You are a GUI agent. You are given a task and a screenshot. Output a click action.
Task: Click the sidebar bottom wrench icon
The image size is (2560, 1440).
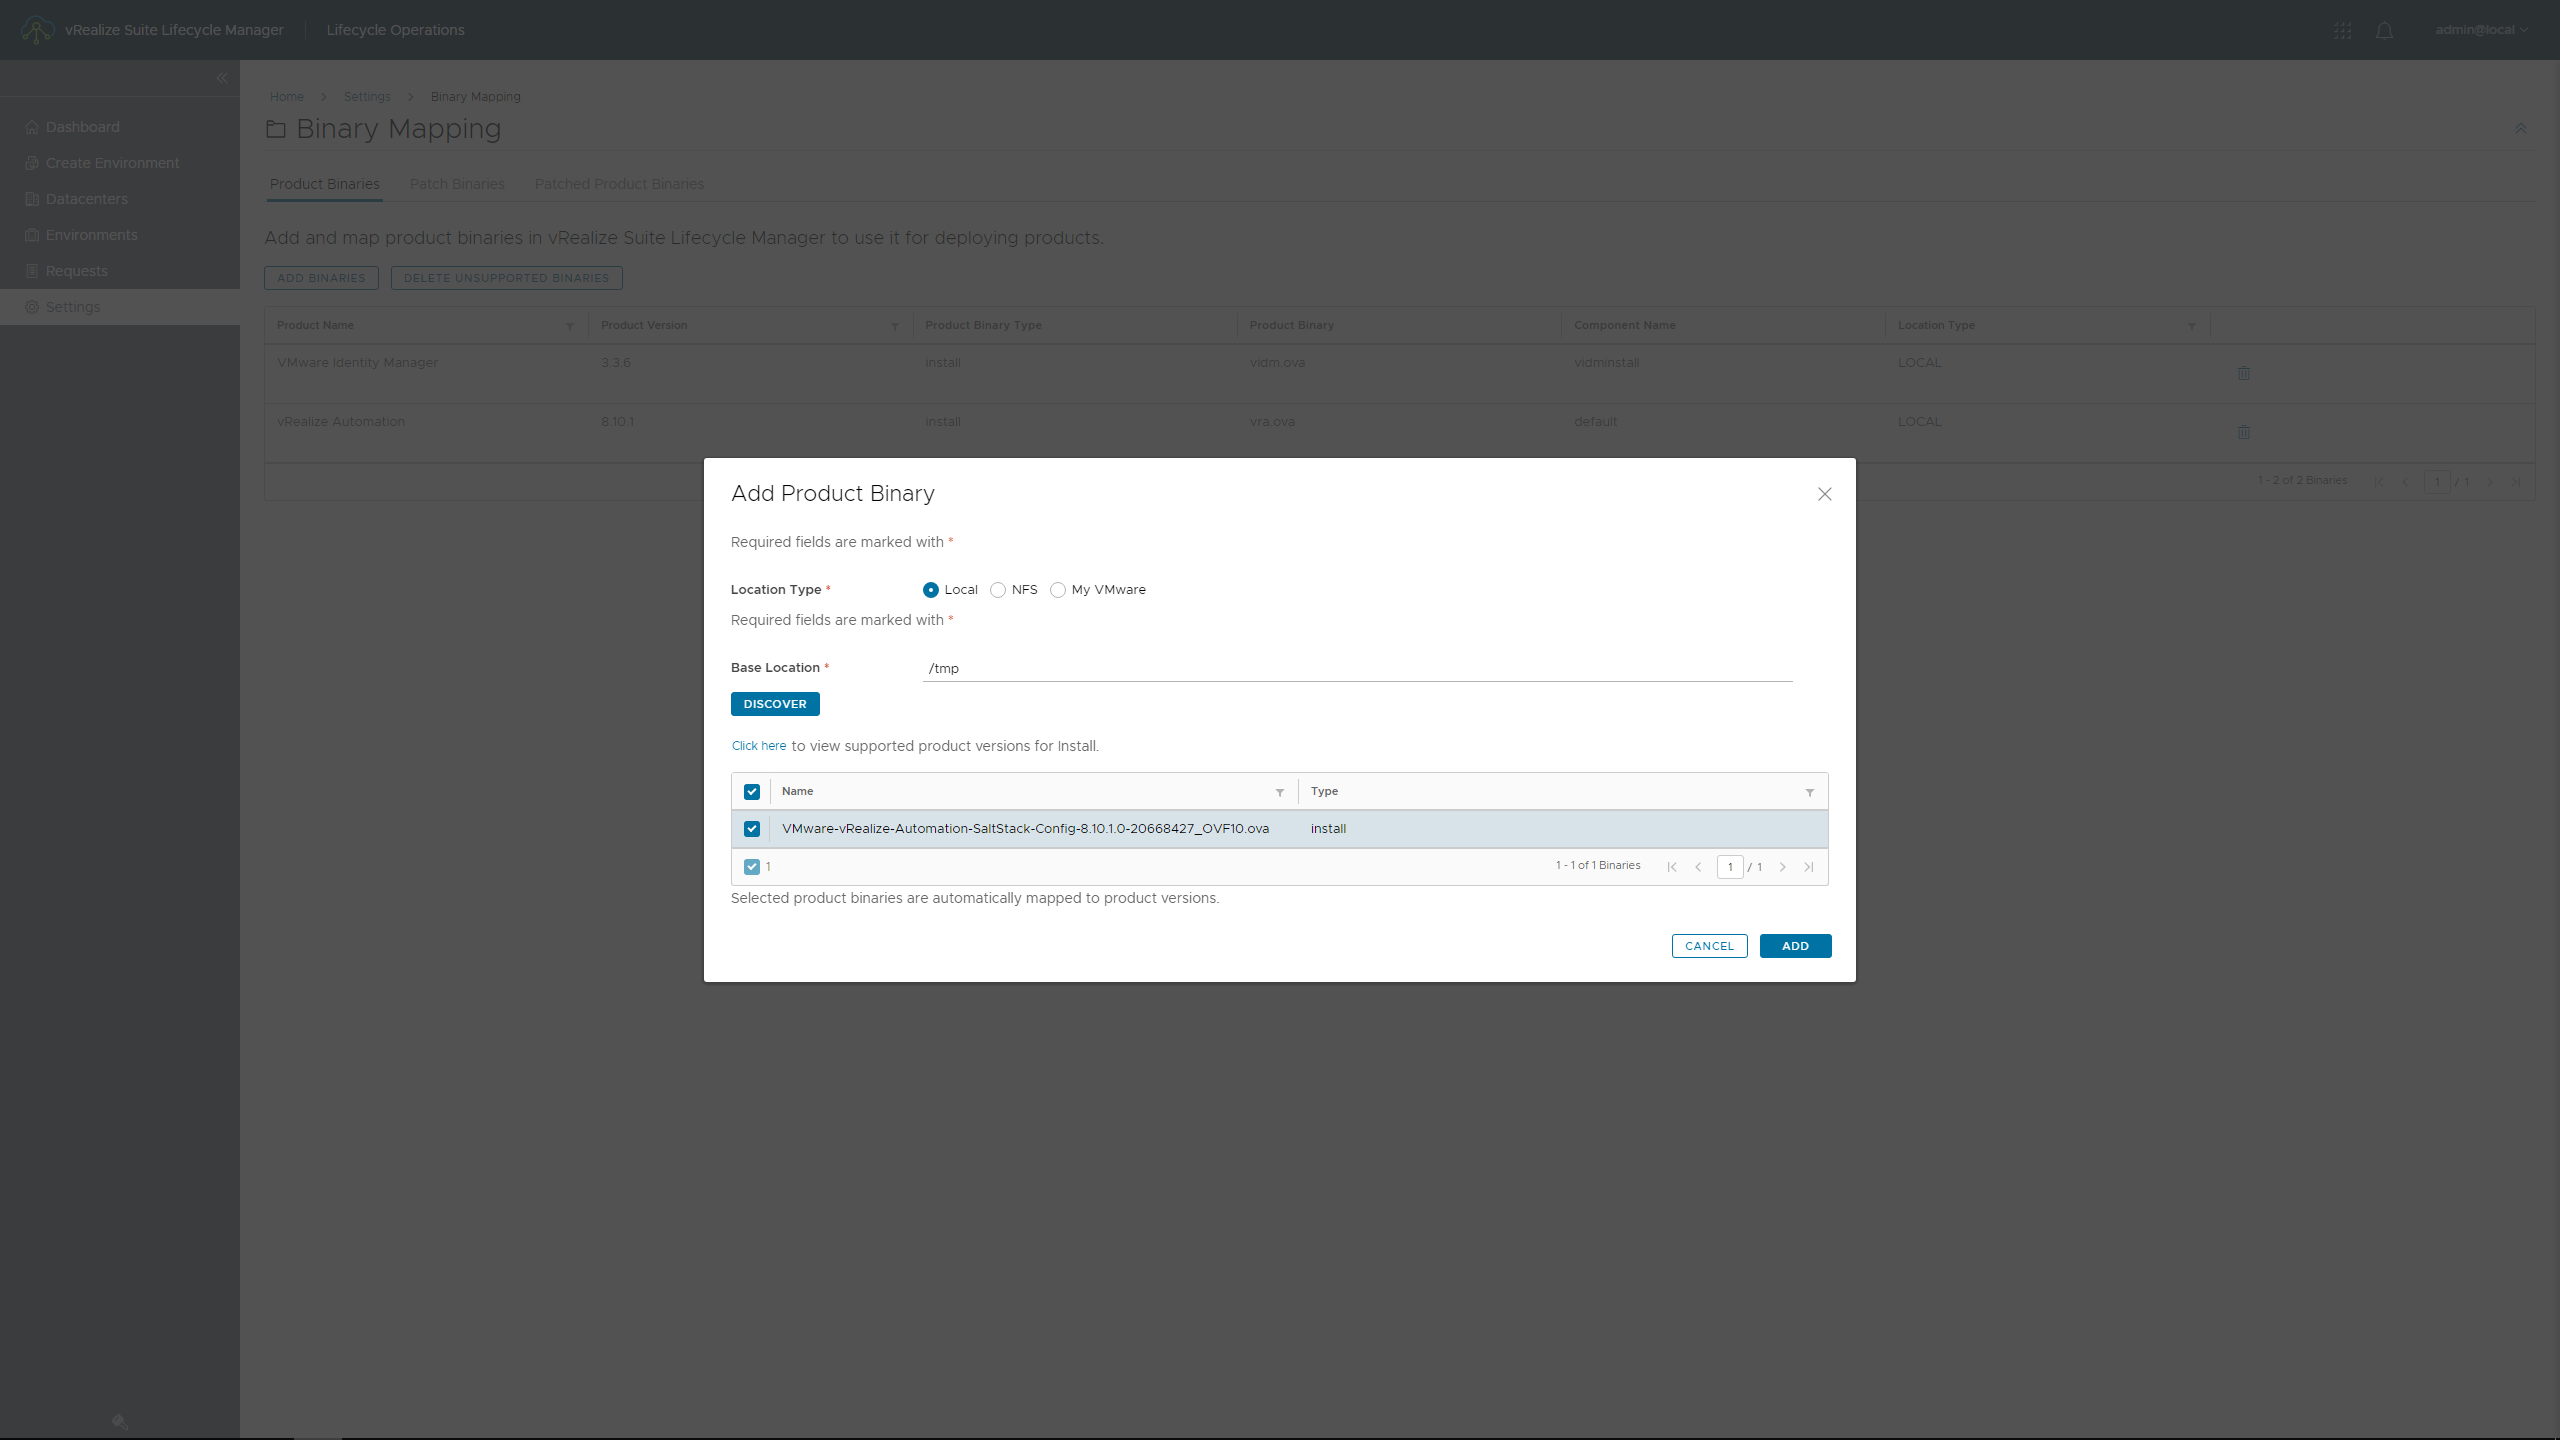(120, 1422)
